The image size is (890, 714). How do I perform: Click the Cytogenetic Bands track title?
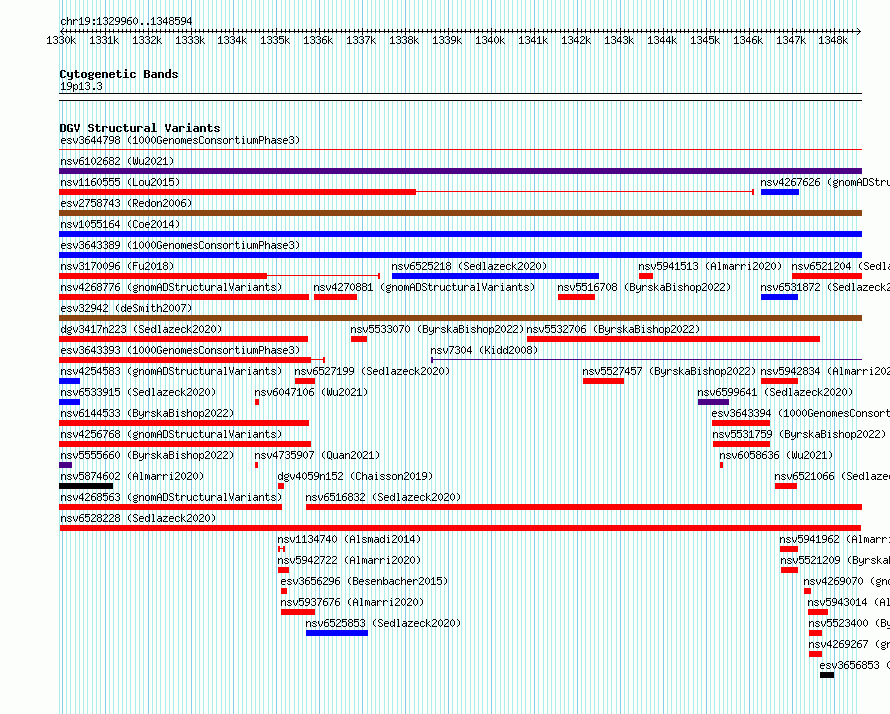(x=119, y=74)
